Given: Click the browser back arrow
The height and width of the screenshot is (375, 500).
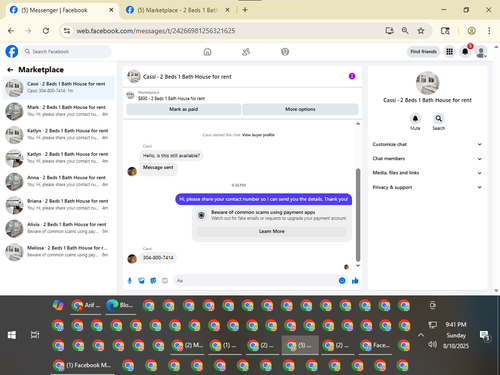Looking at the screenshot, I should (11, 31).
